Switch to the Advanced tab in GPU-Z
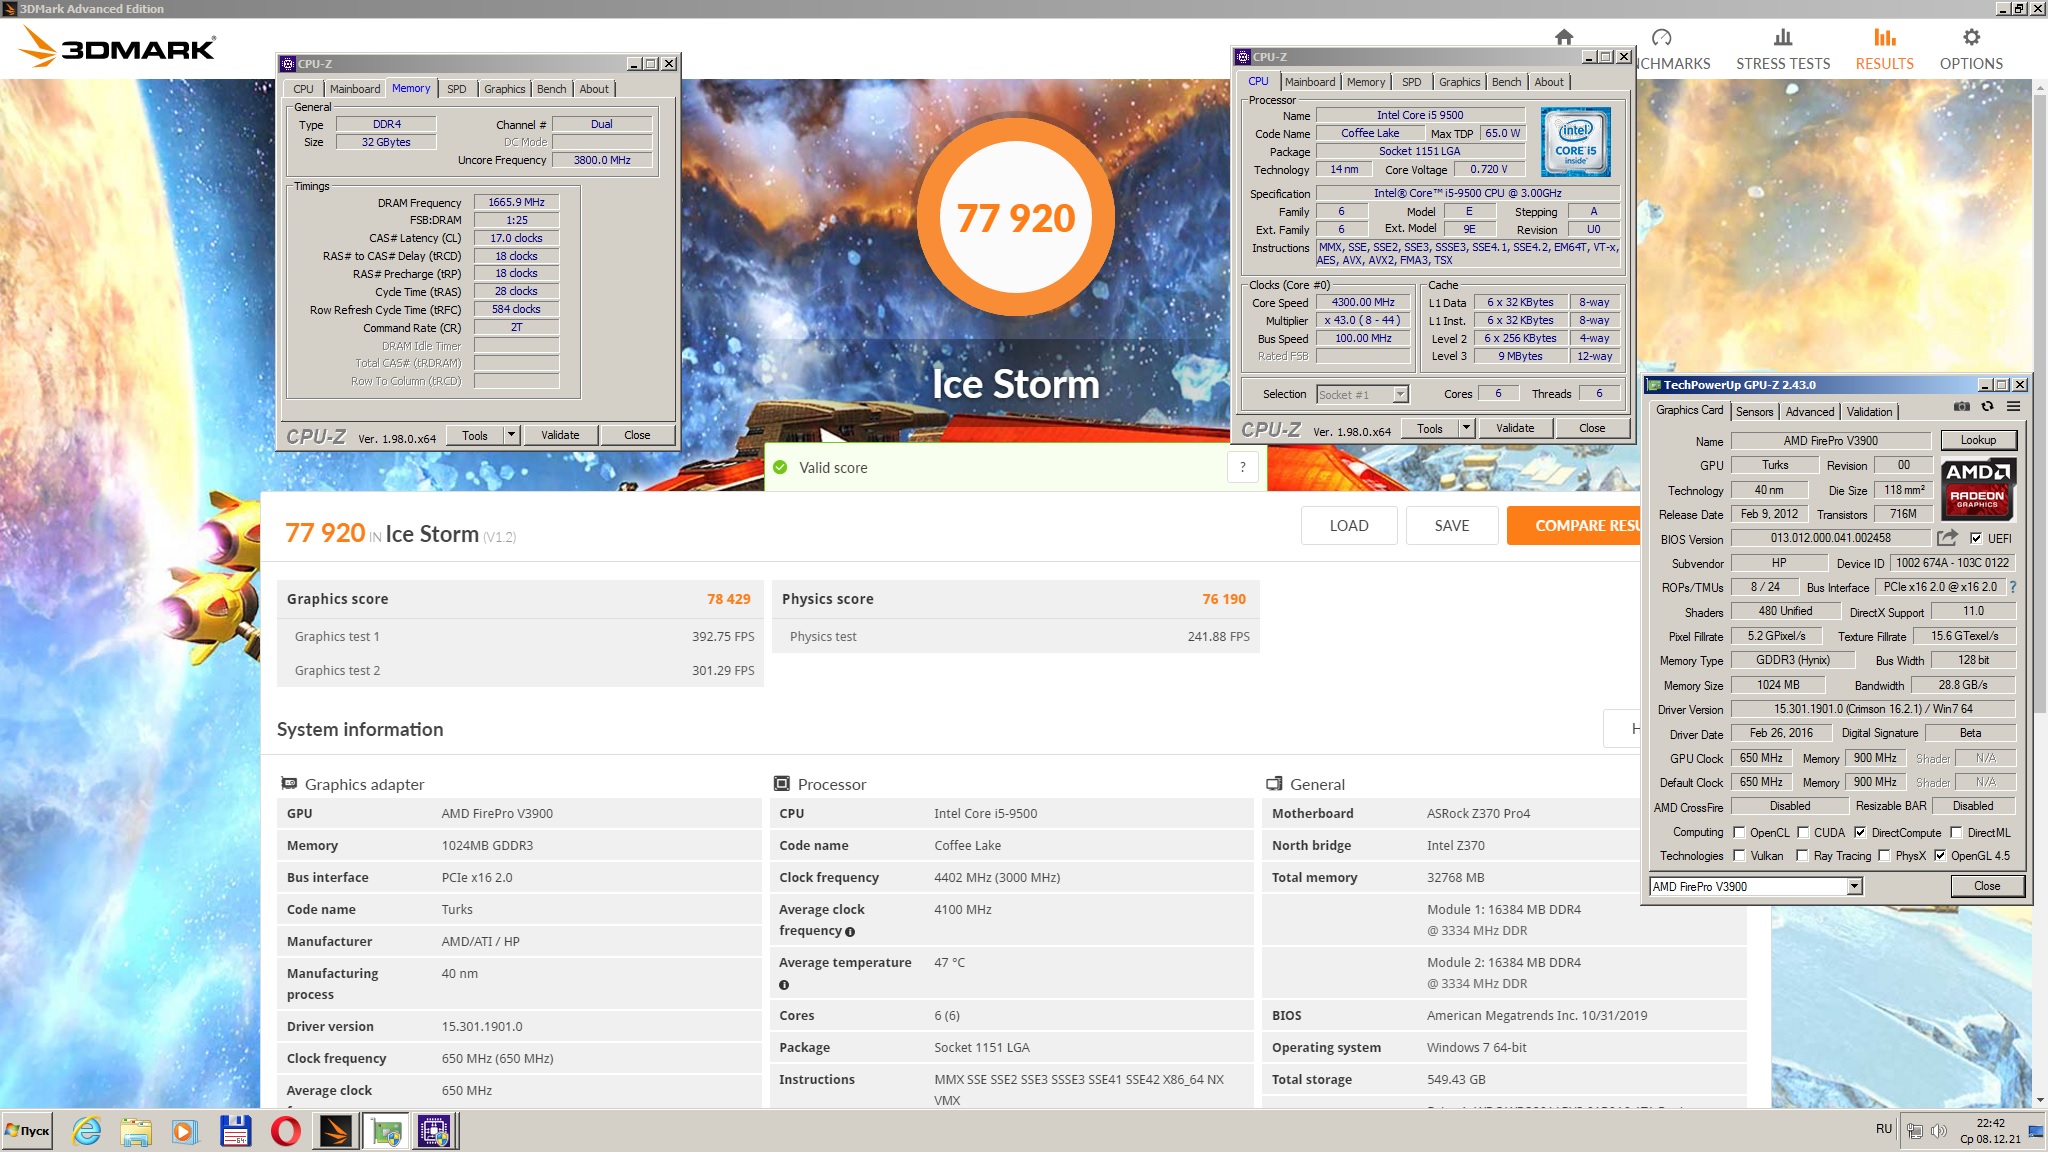 pyautogui.click(x=1810, y=411)
